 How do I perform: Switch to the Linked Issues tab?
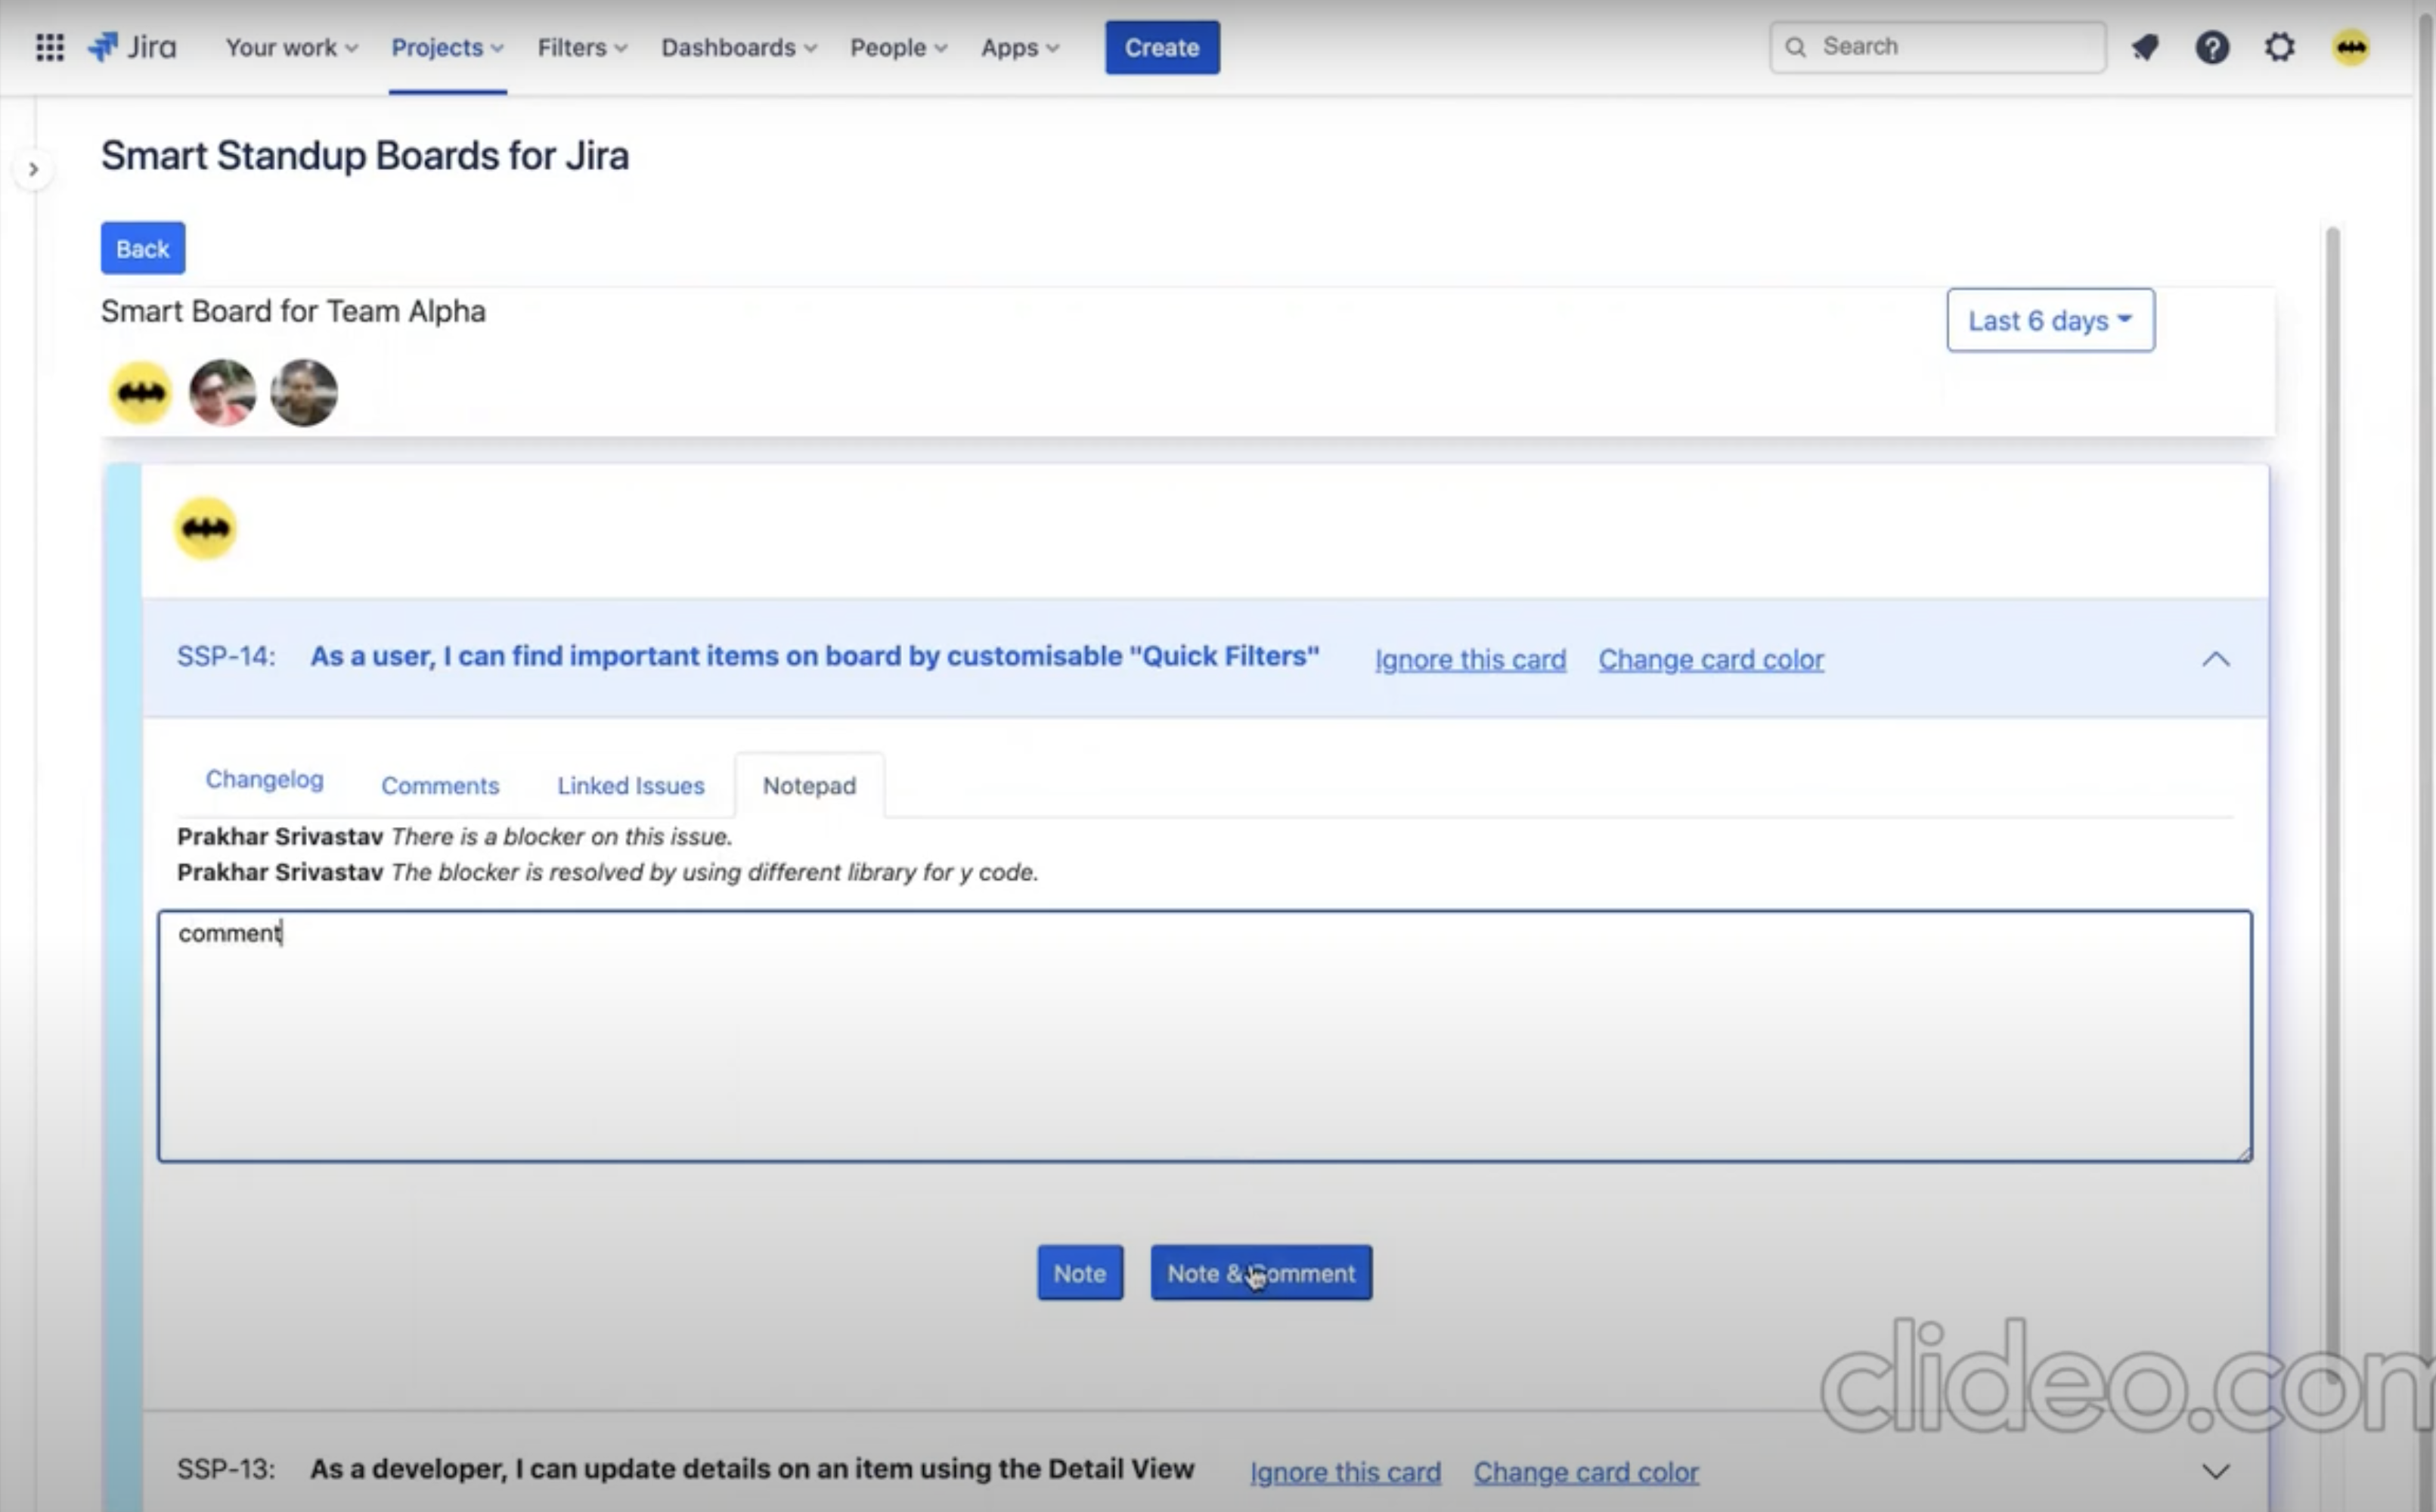click(630, 785)
